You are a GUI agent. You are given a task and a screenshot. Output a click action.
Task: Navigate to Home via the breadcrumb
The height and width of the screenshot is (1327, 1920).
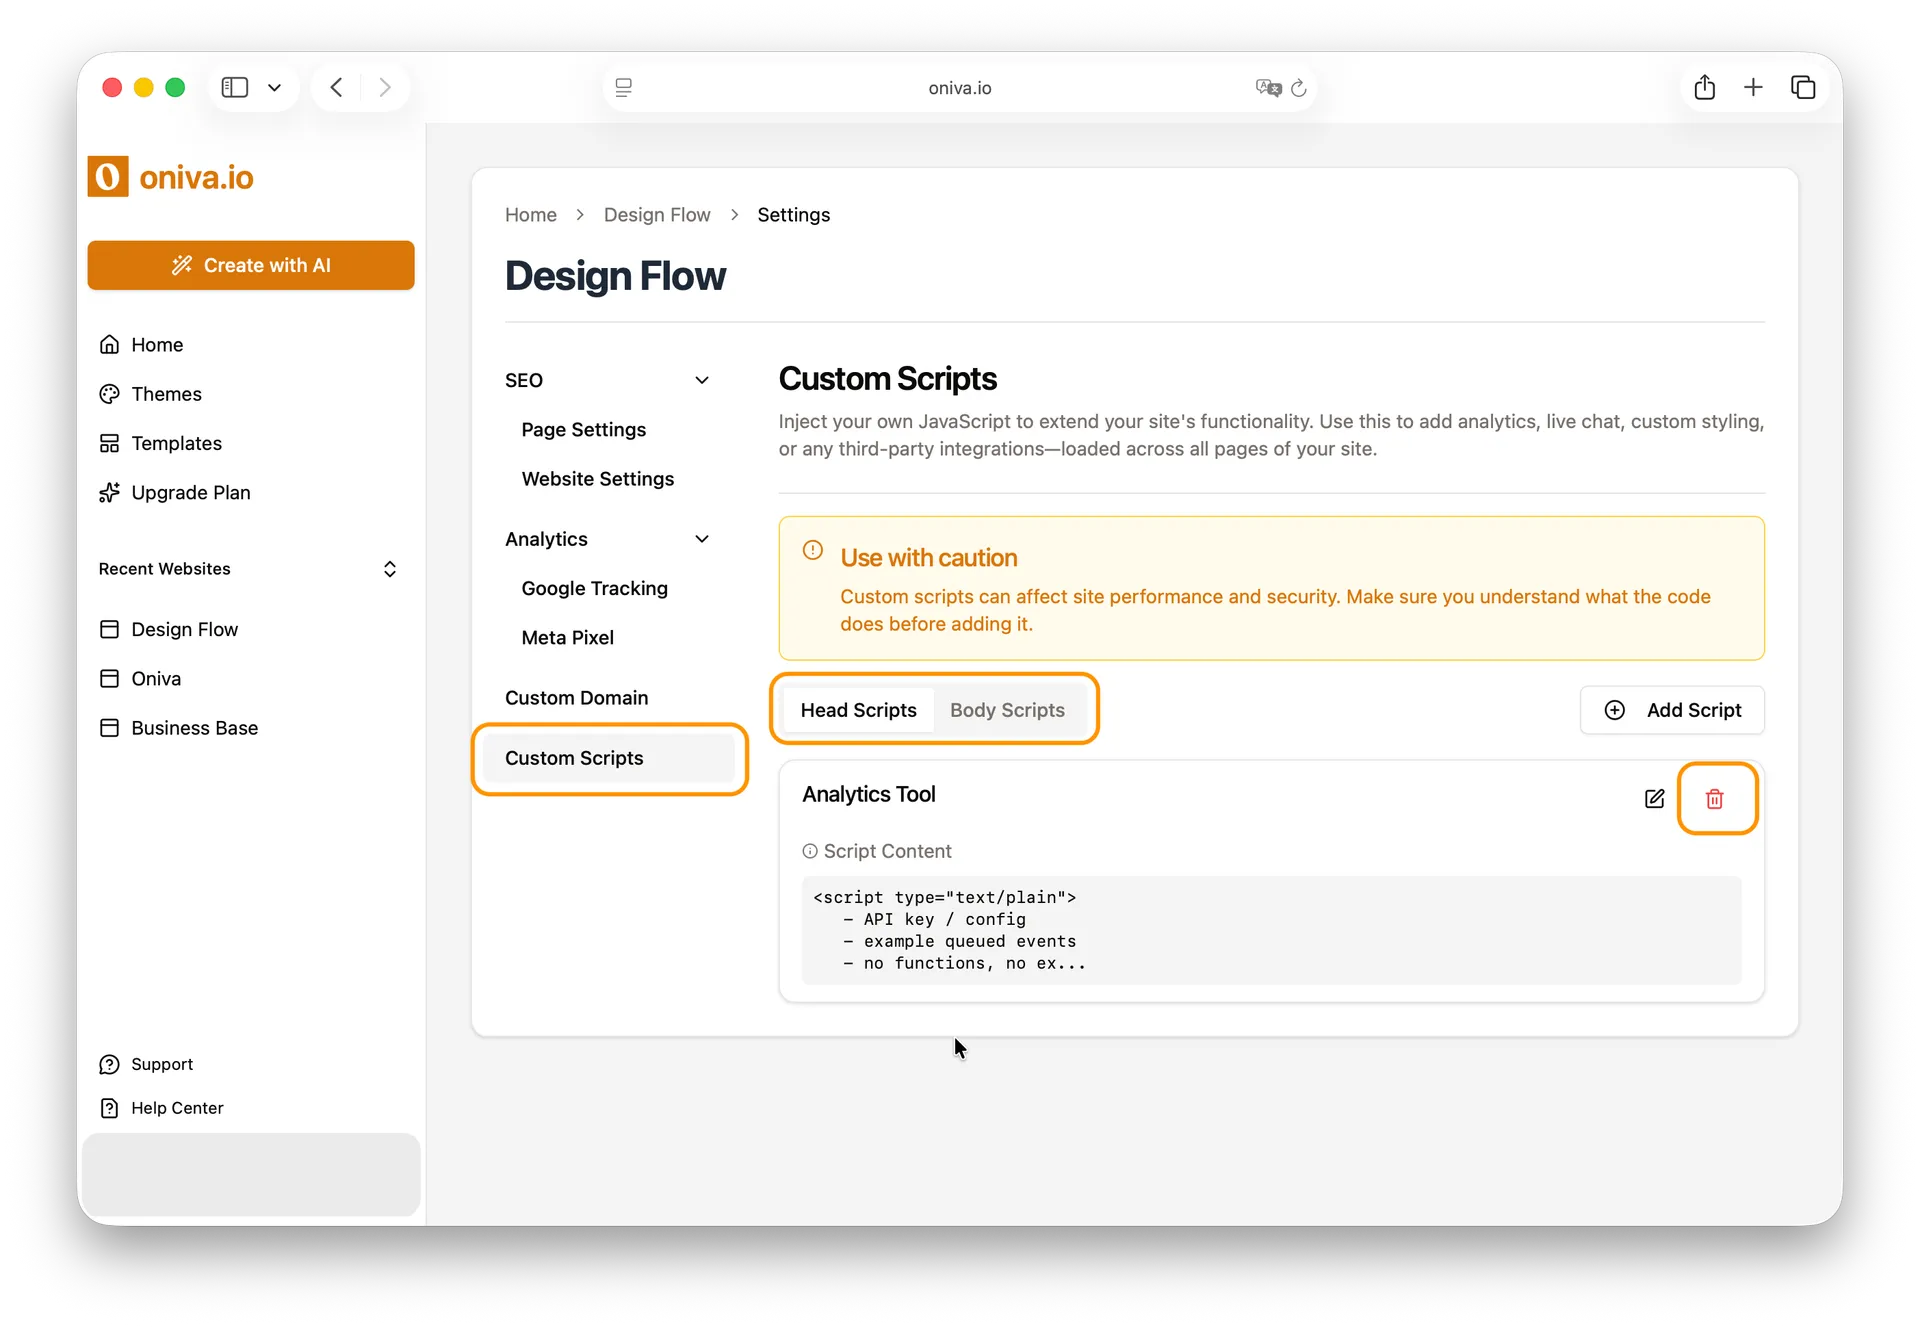(x=530, y=214)
